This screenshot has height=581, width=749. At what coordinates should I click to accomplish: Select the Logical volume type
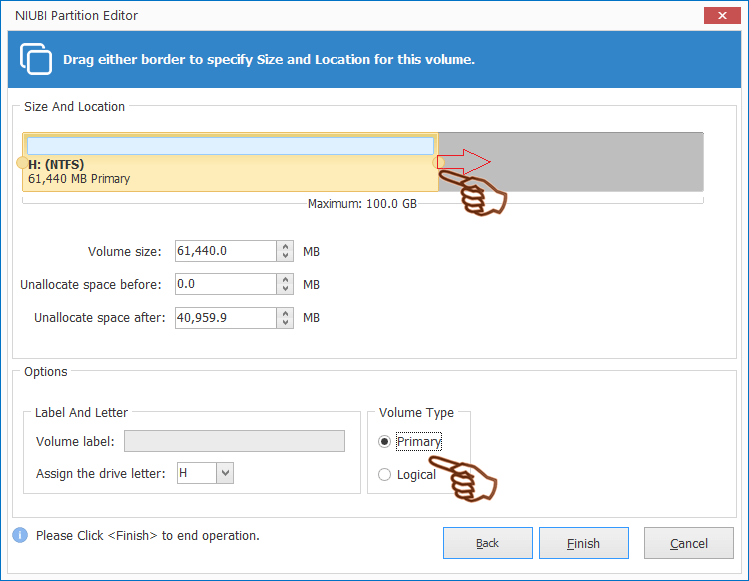386,475
